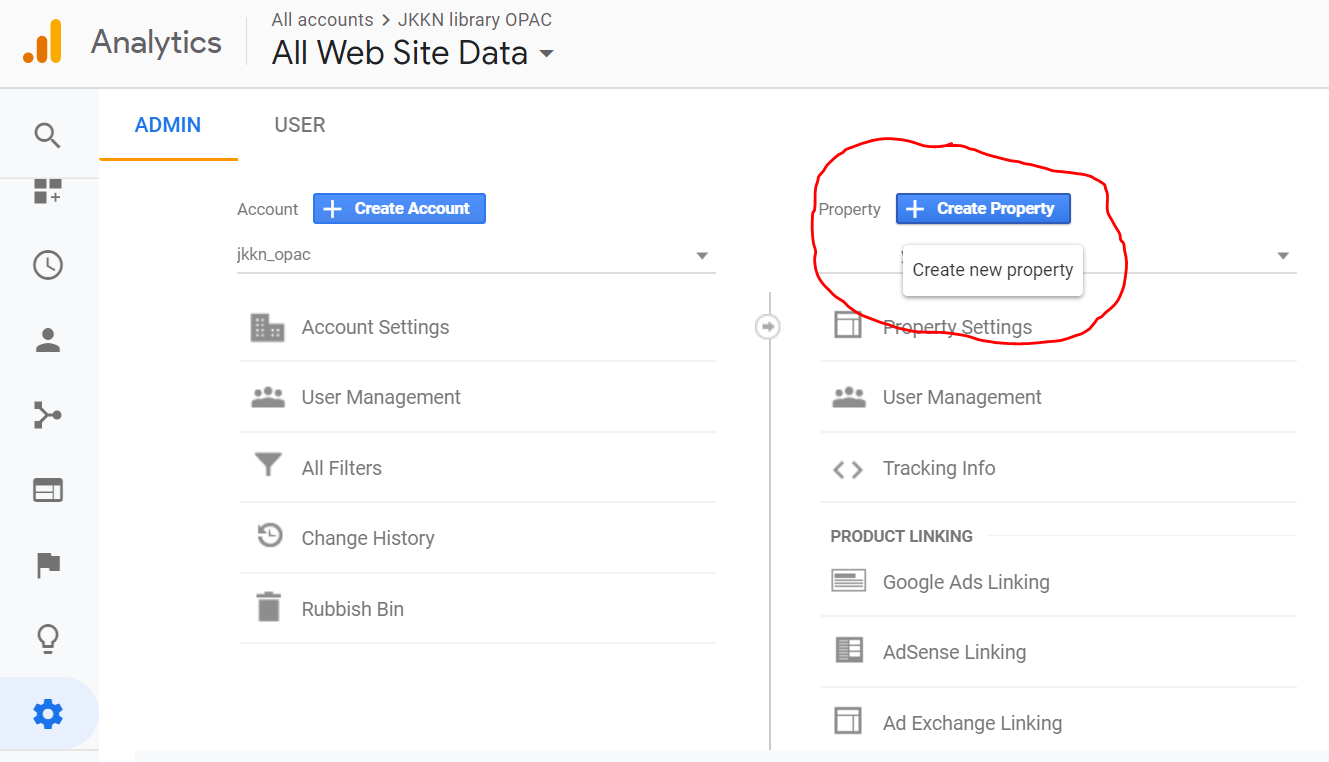
Task: Open the jkkn_opac account dropdown
Action: (x=476, y=255)
